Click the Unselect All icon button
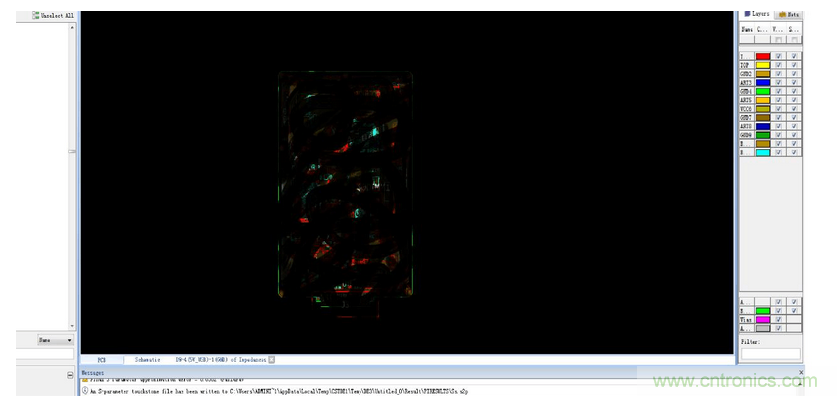This screenshot has width=837, height=396. [x=36, y=15]
